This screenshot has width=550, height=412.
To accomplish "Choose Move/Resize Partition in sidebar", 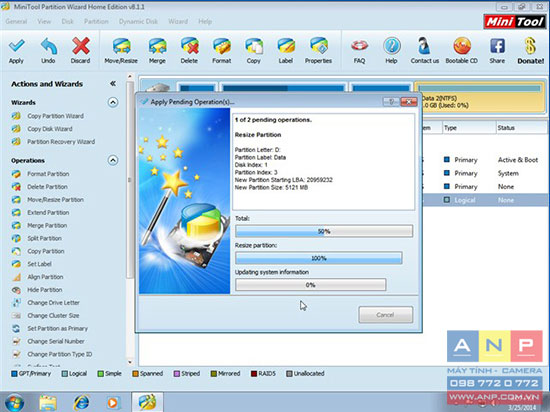I will [x=55, y=200].
